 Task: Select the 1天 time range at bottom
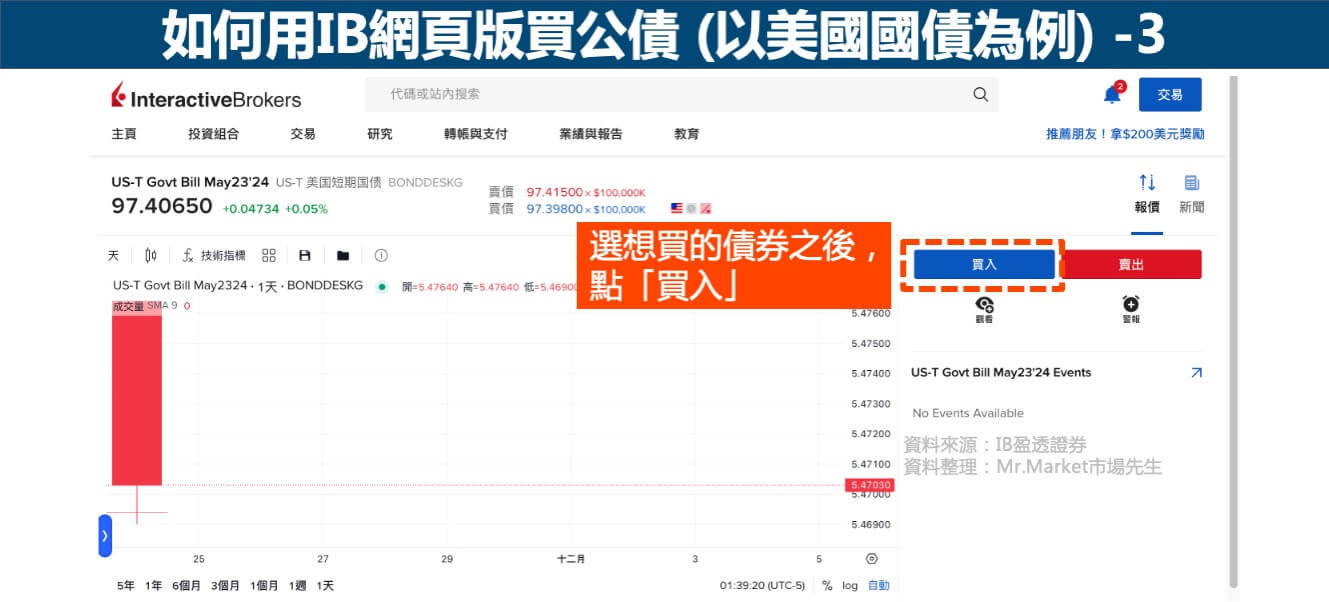[x=325, y=585]
